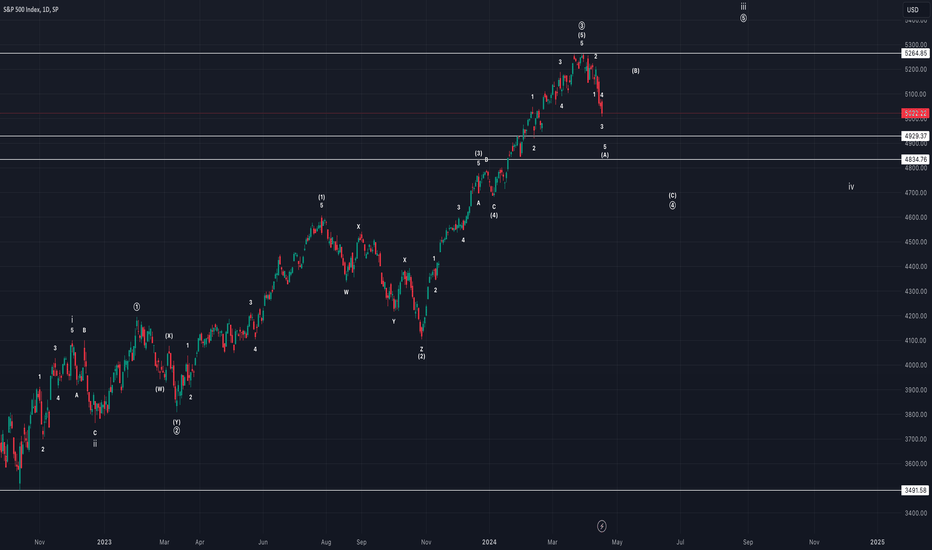Click the May time axis label

617,542
